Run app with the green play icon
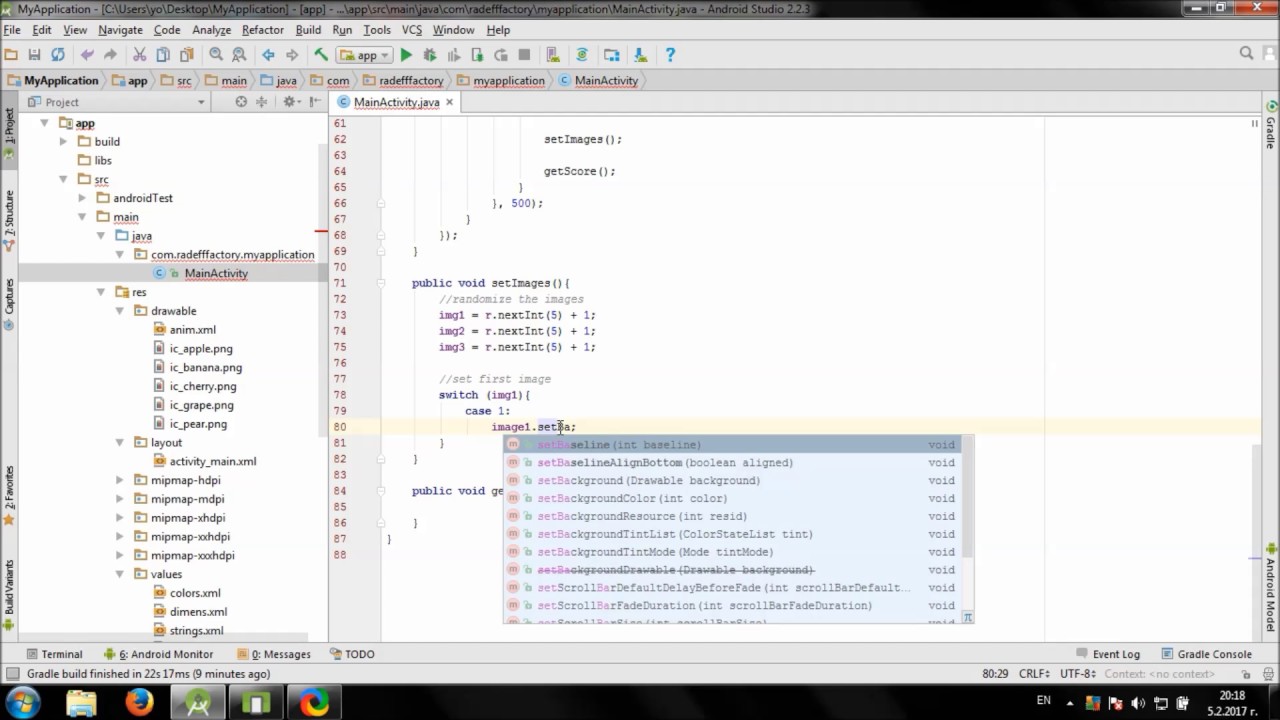The image size is (1280, 720). point(406,55)
